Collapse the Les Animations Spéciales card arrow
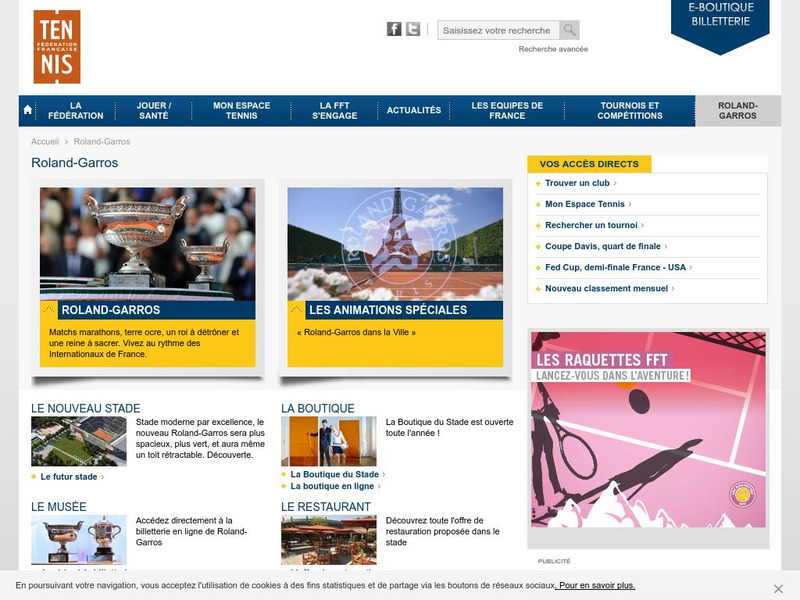The image size is (800, 600). click(x=296, y=310)
